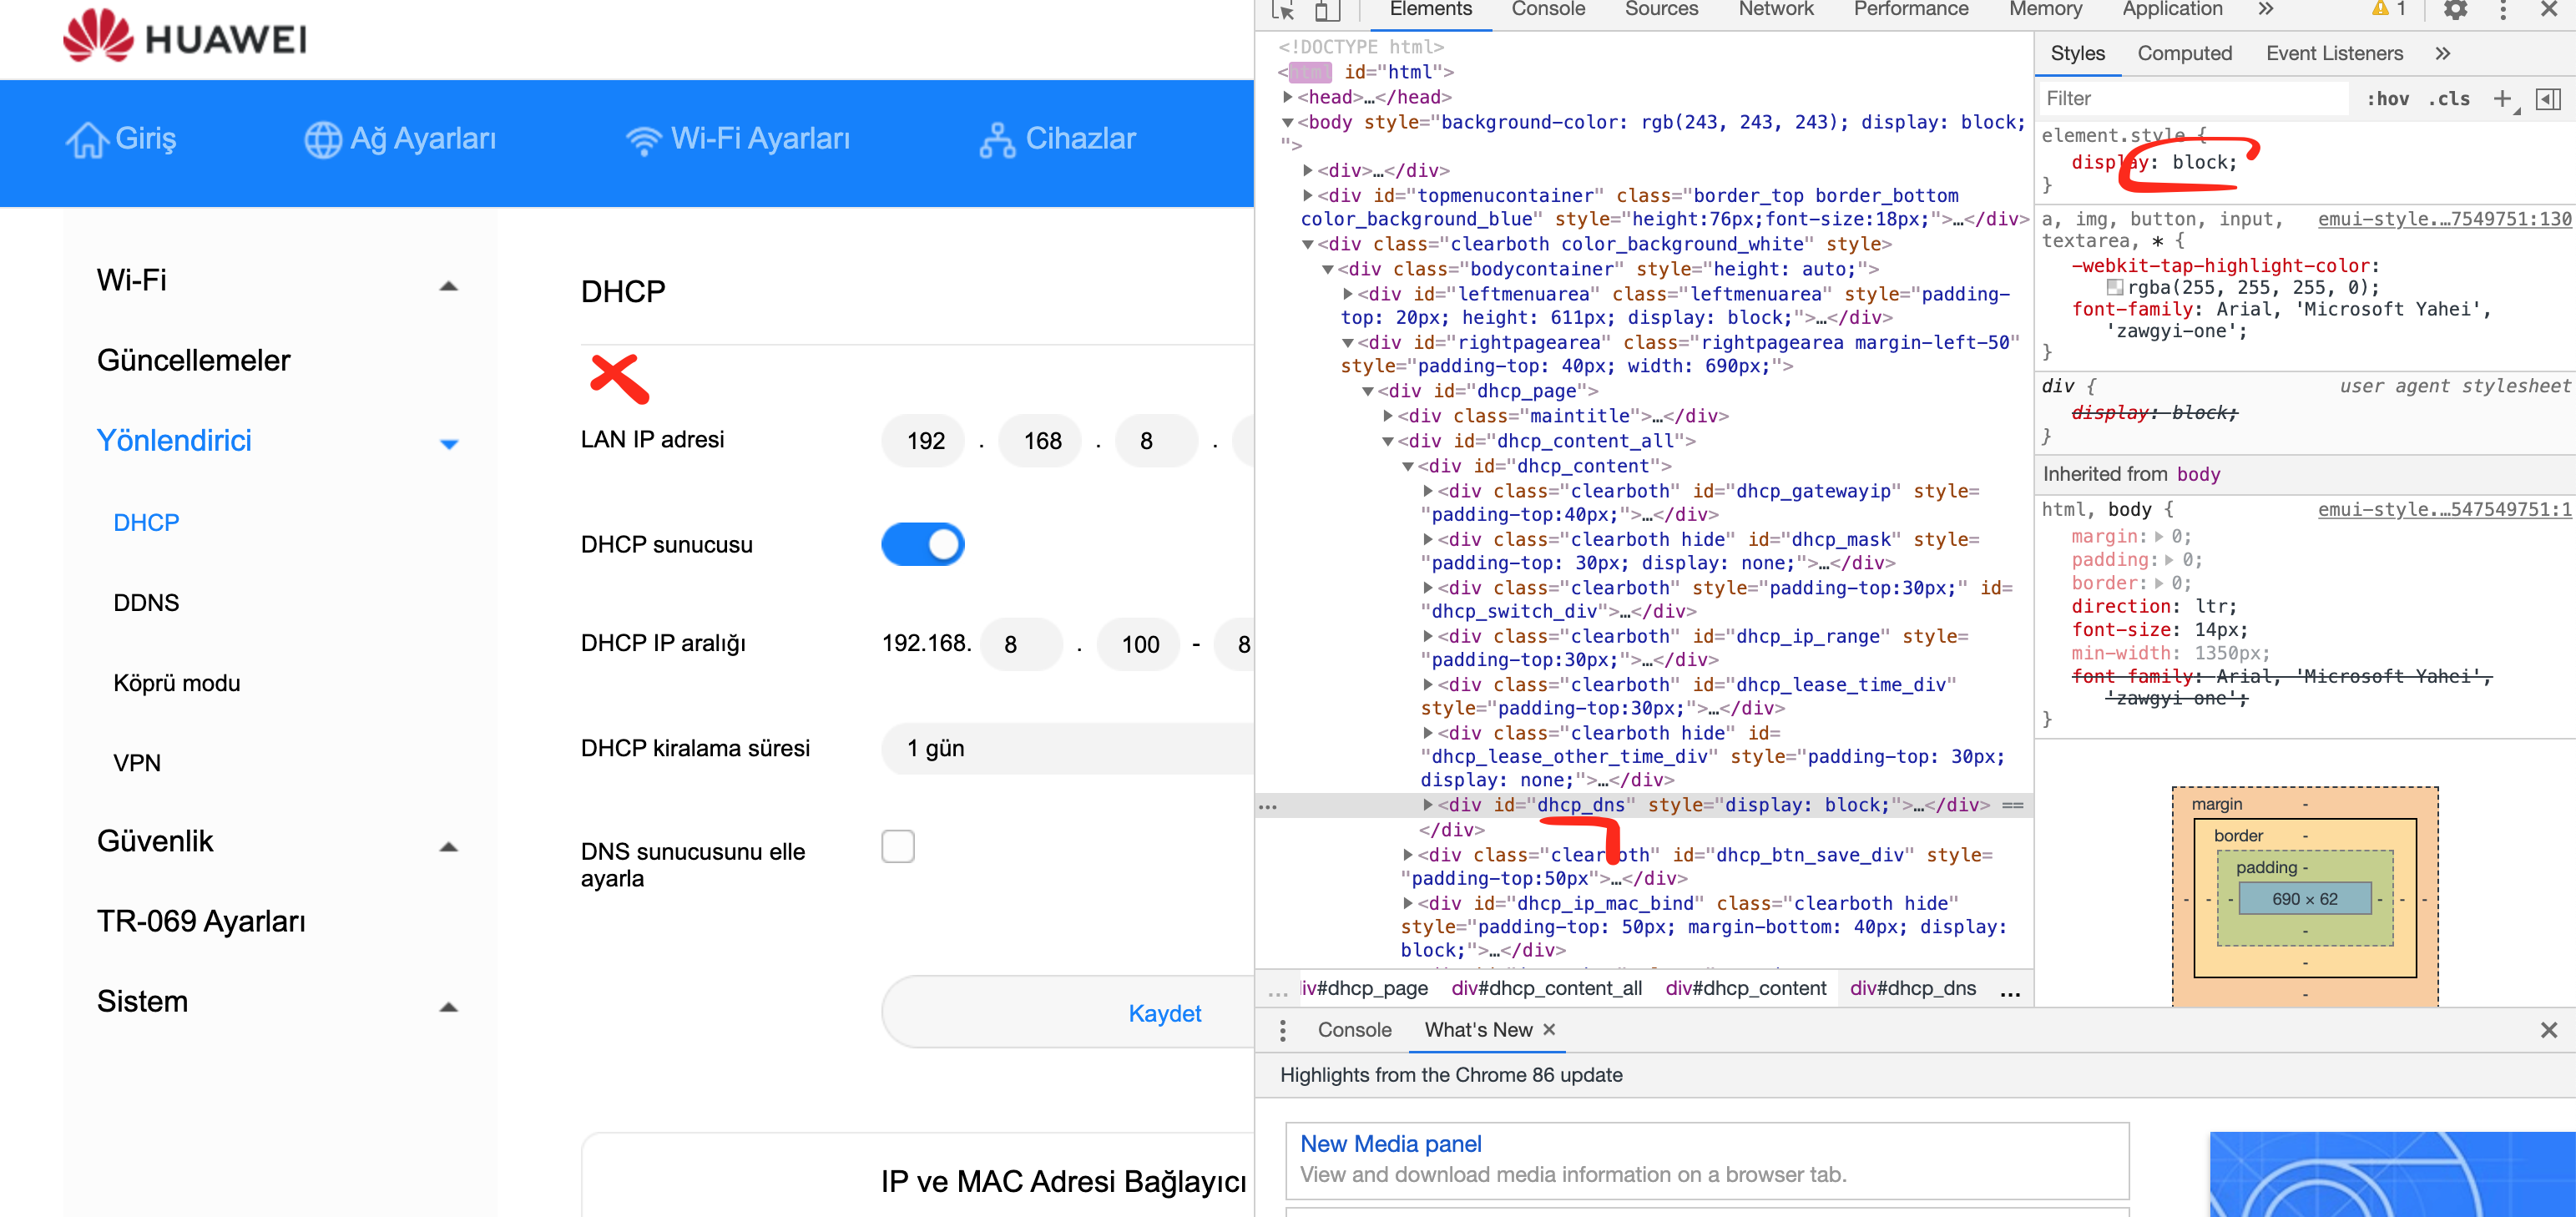Click the rgba tap-highlight color swatch
This screenshot has width=2576, height=1217.
coord(2115,287)
